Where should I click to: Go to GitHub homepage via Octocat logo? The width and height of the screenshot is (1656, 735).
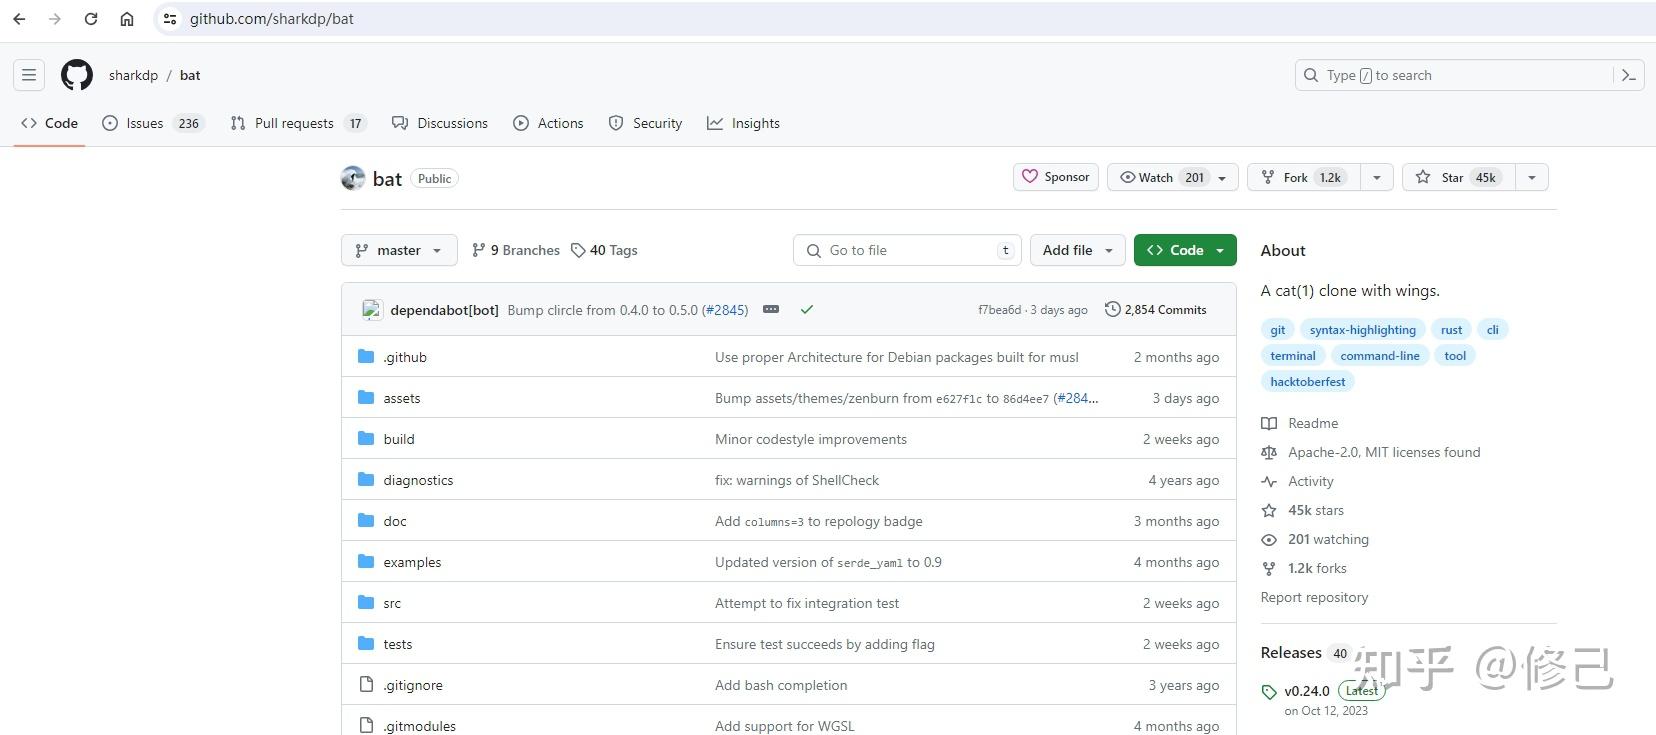pos(77,75)
